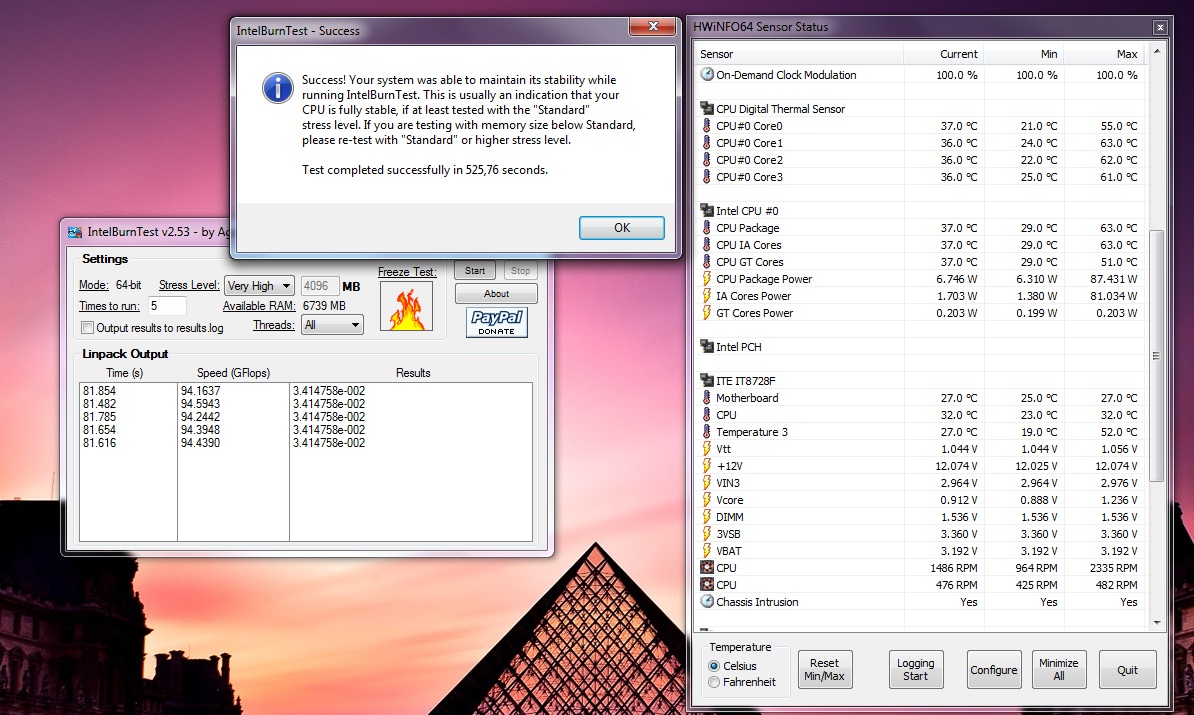Click the Intel PCH chip icon
This screenshot has width=1194, height=715.
coord(707,346)
